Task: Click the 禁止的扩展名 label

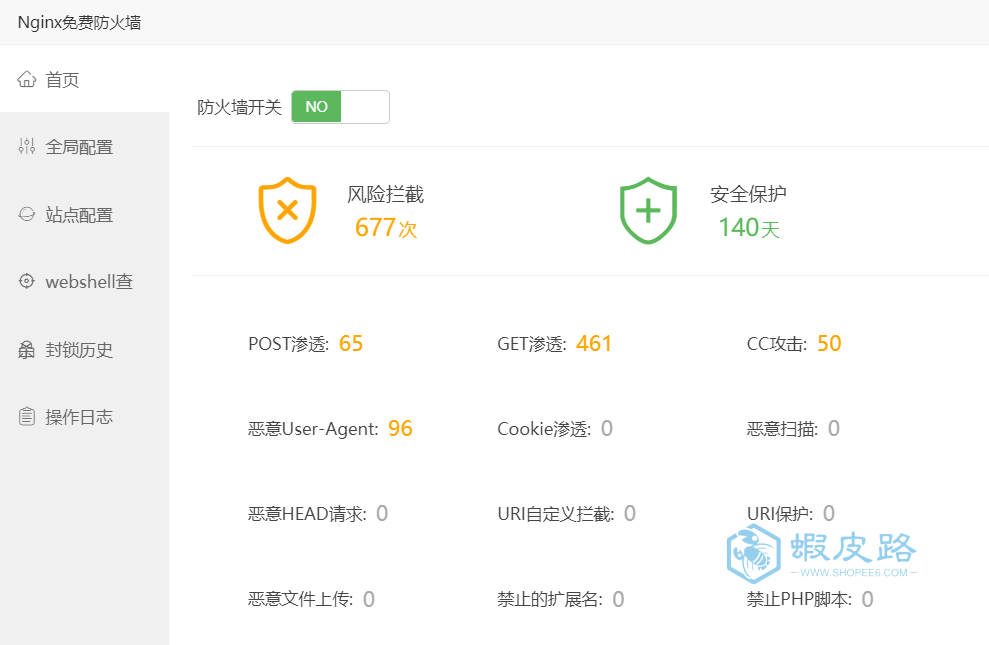Action: click(550, 600)
